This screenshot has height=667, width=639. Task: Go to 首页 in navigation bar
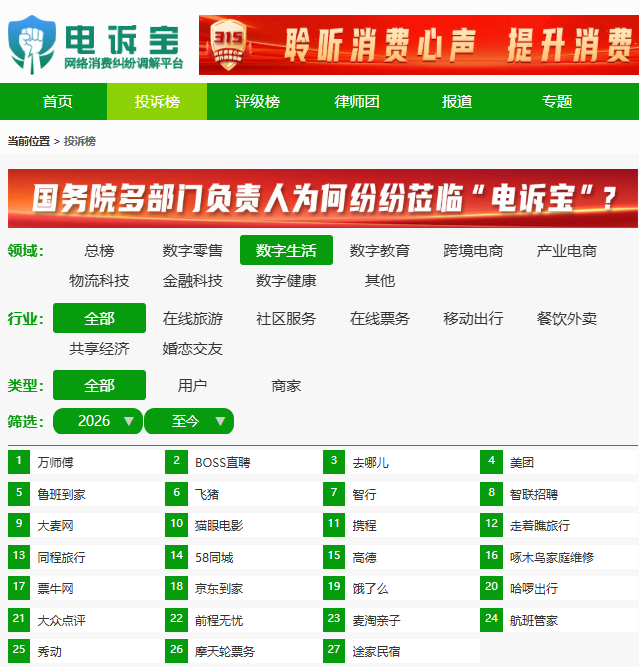point(57,102)
